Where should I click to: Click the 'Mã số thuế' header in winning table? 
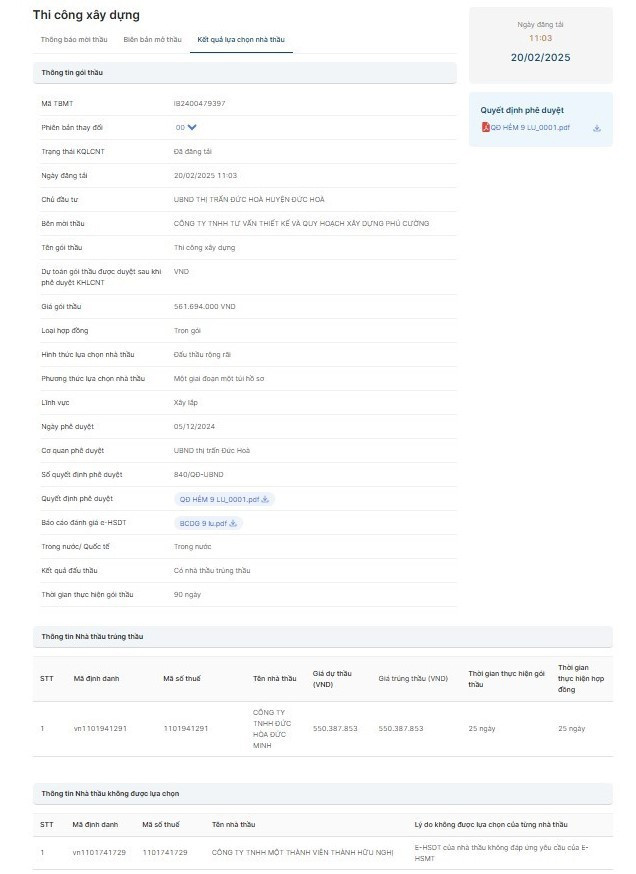coord(181,678)
